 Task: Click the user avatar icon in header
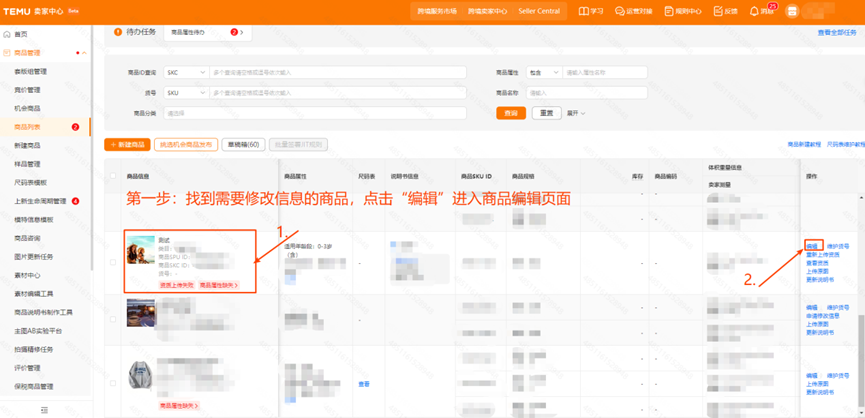(792, 11)
